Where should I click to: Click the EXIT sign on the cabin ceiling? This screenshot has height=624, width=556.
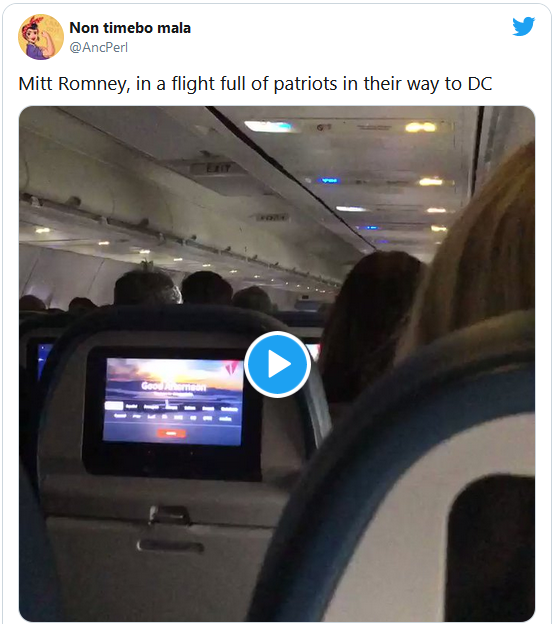pyautogui.click(x=218, y=169)
